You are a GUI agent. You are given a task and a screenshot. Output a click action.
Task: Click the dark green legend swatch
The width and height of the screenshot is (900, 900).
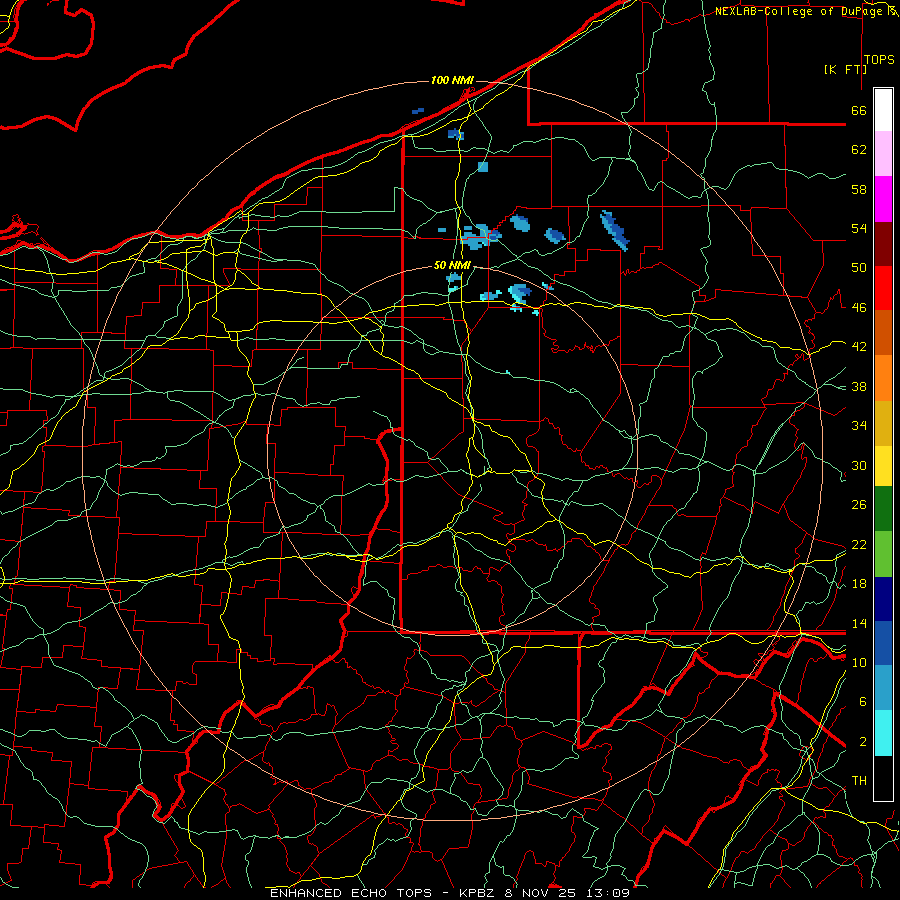point(883,509)
